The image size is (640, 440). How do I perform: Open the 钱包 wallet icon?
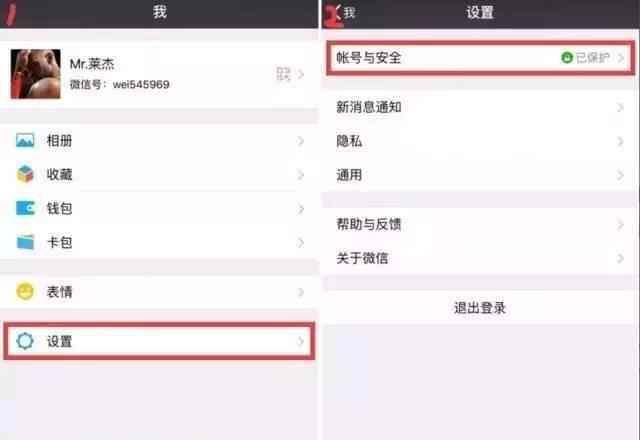tap(25, 208)
